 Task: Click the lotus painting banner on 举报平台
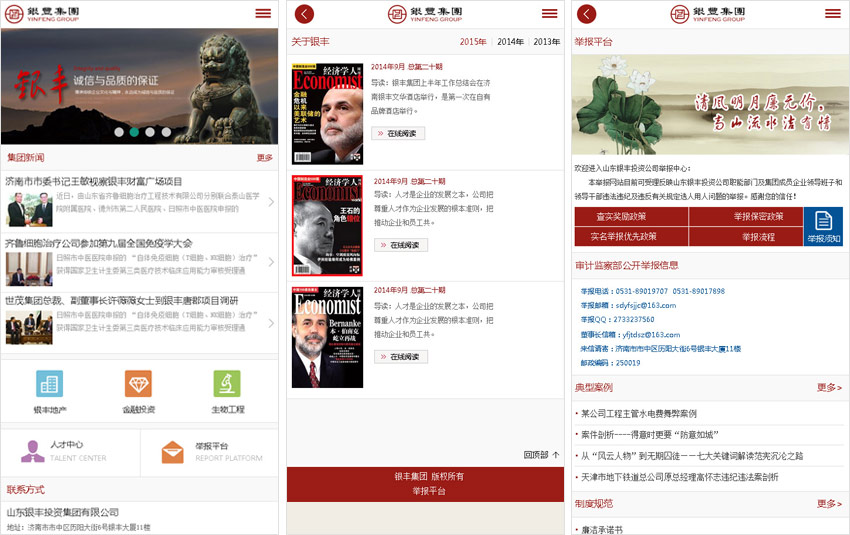pos(711,104)
